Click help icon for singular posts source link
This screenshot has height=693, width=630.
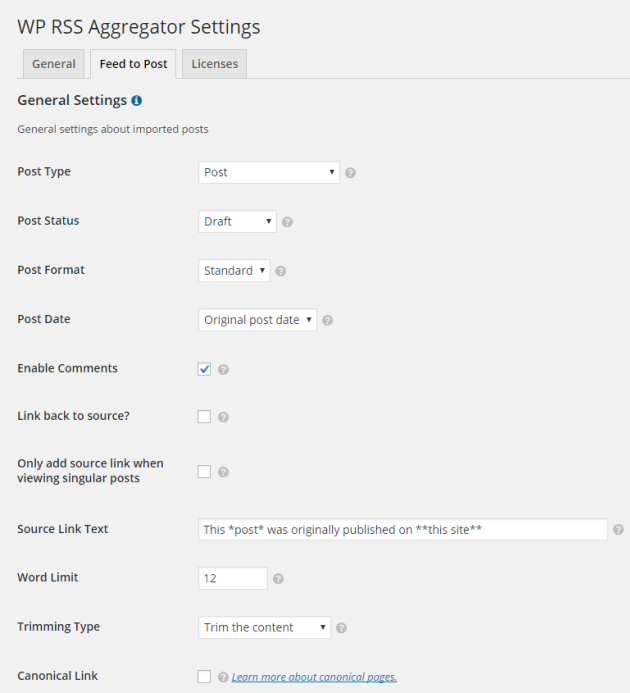[x=223, y=472]
